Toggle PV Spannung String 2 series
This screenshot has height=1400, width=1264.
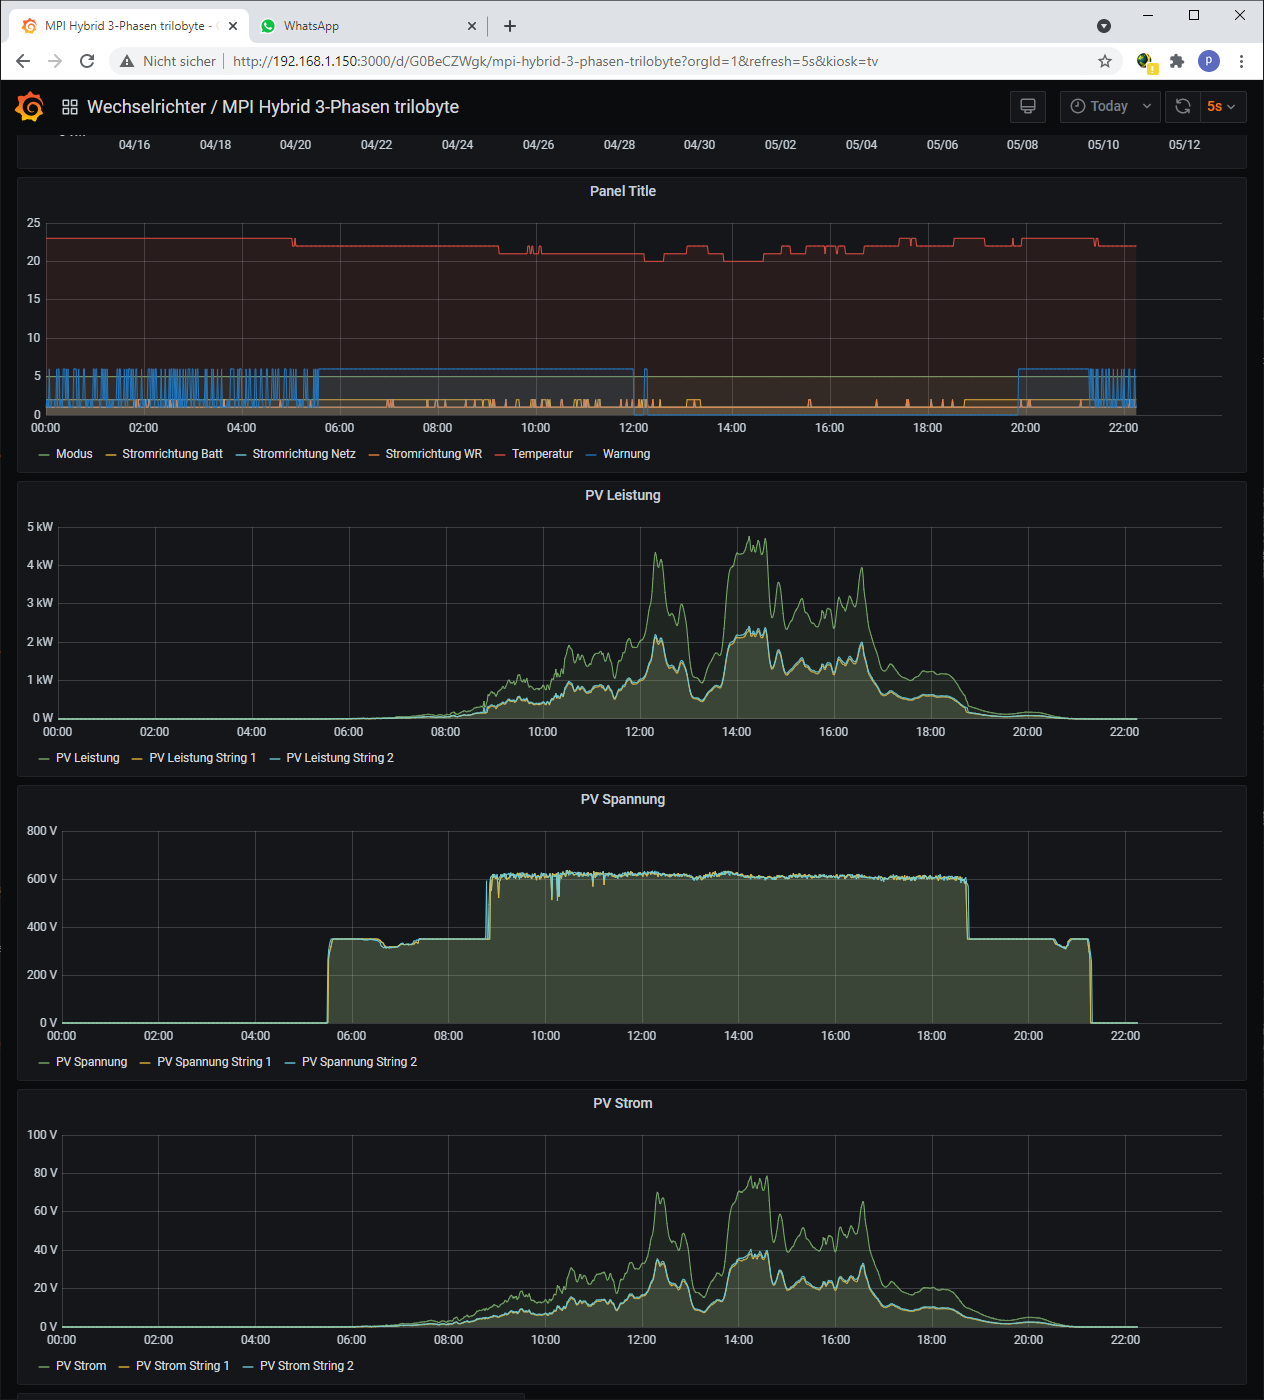point(359,1062)
